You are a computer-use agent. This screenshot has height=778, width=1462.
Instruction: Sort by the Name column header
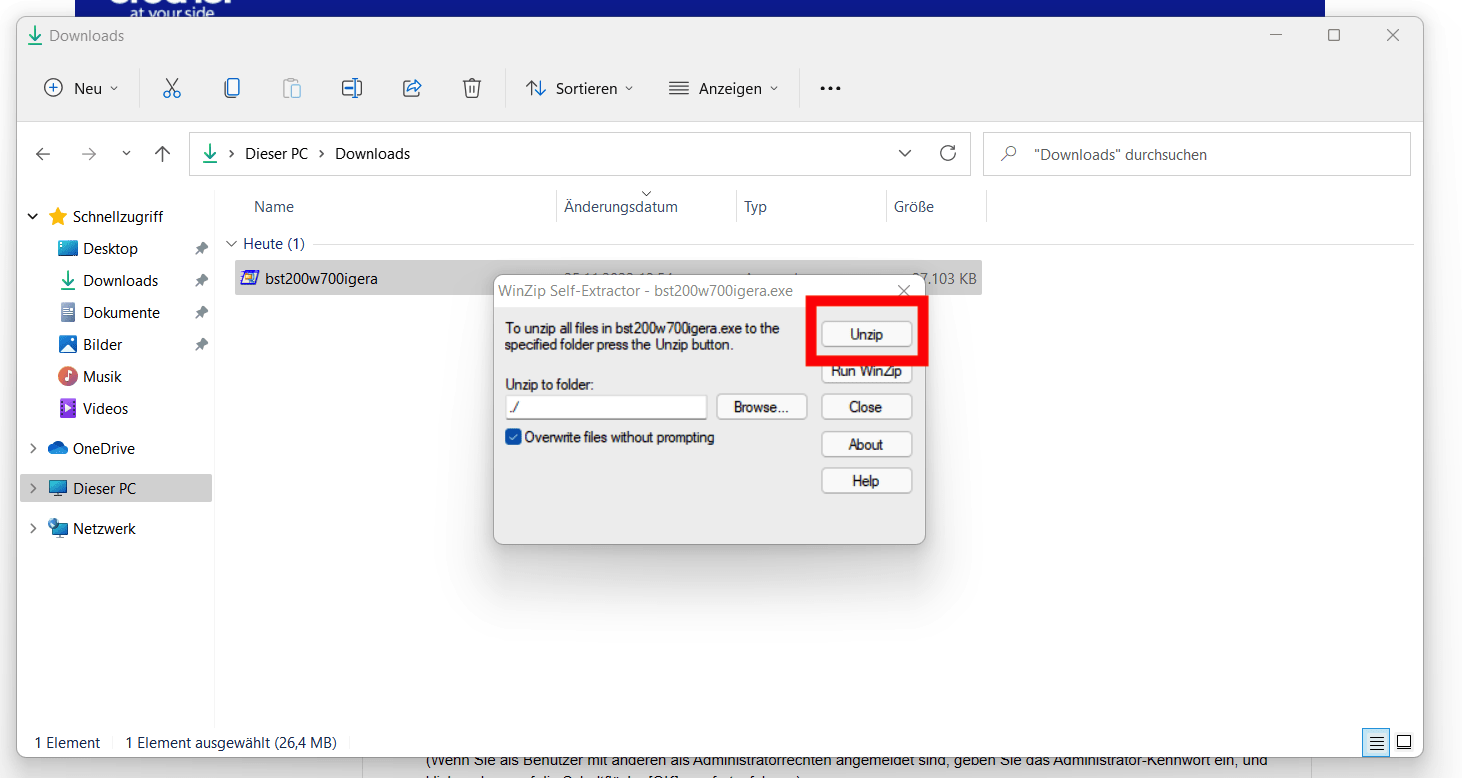click(x=274, y=207)
